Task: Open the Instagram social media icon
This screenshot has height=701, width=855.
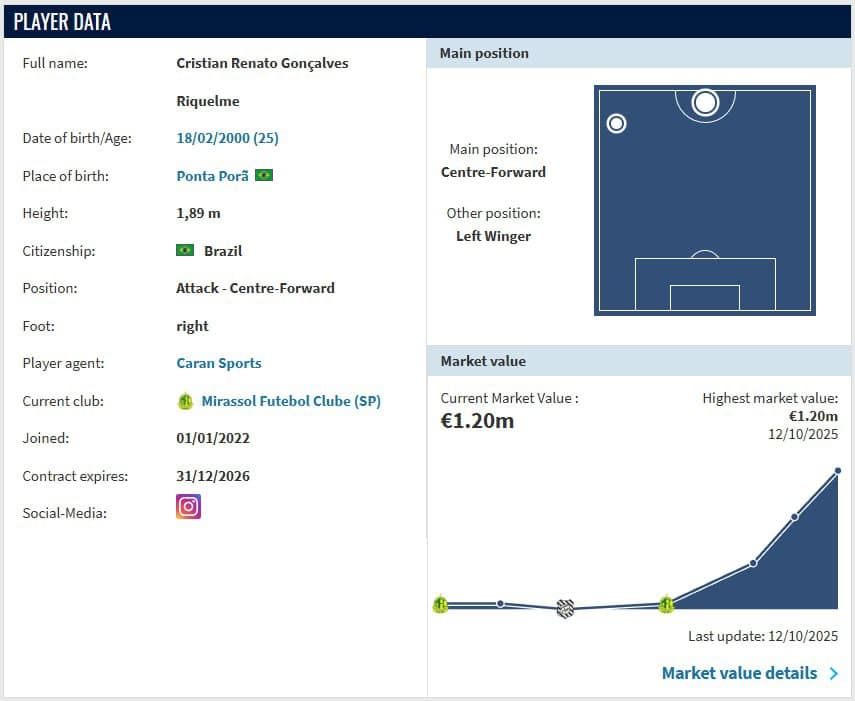Action: 188,506
